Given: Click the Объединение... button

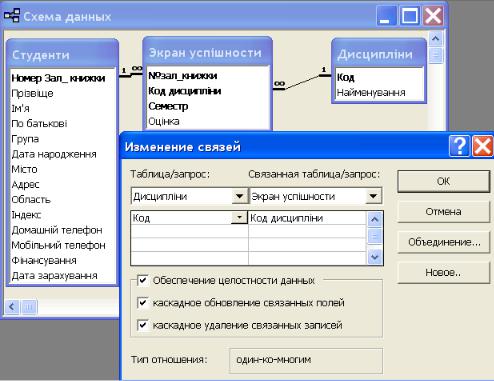Looking at the screenshot, I should (443, 242).
